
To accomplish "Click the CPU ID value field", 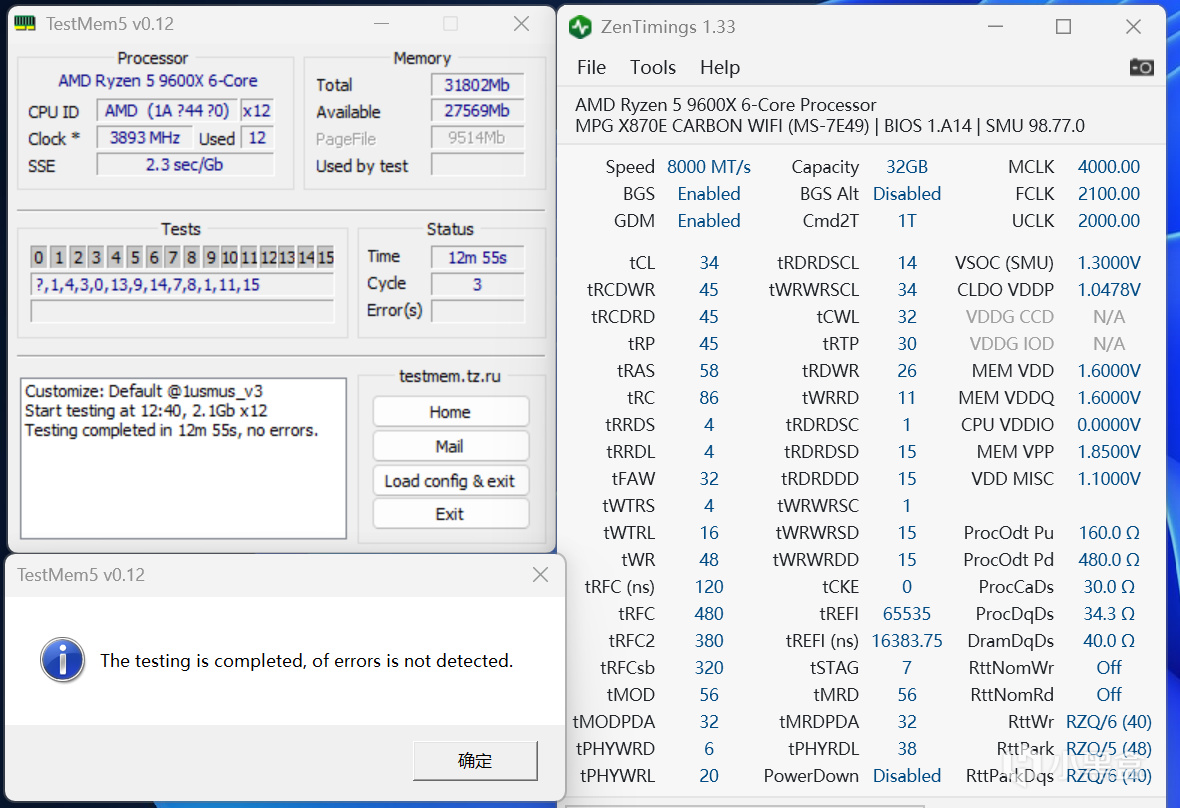I will point(167,111).
